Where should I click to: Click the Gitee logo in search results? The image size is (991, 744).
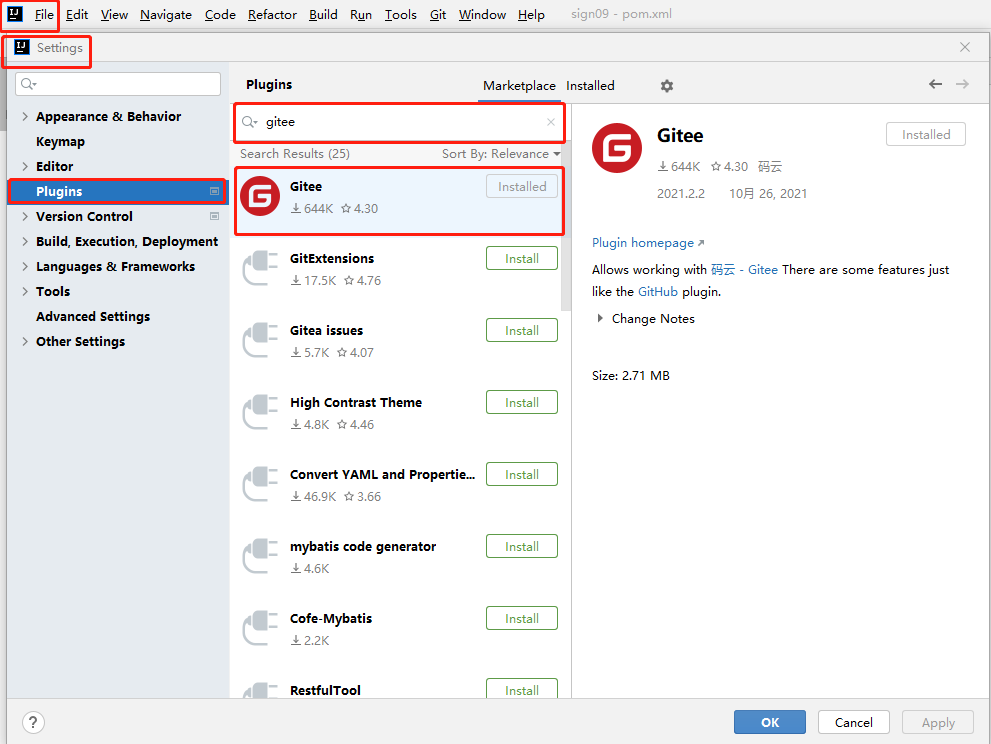(260, 196)
